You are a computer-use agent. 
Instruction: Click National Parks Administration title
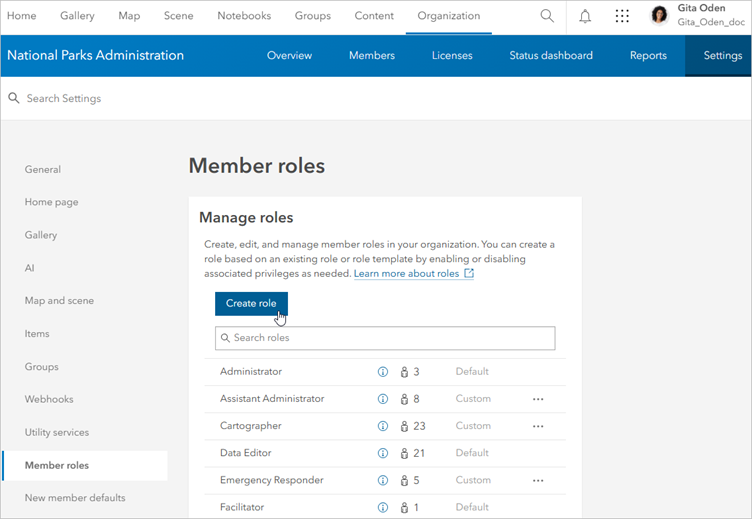(95, 56)
